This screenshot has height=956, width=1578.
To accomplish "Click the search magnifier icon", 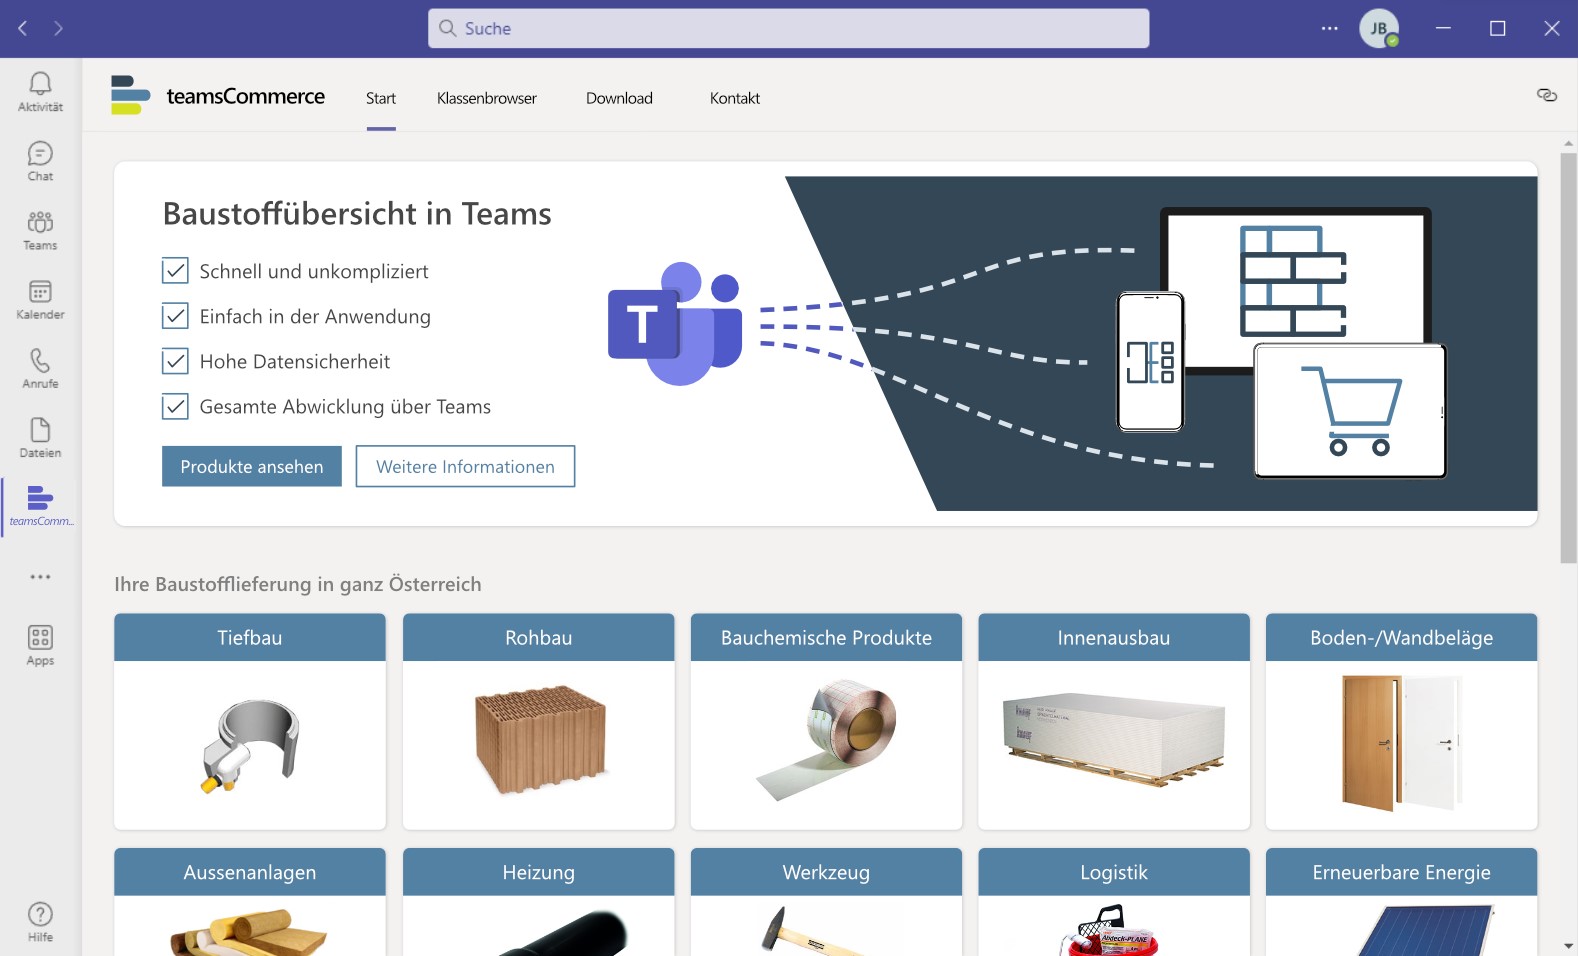I will click(448, 28).
